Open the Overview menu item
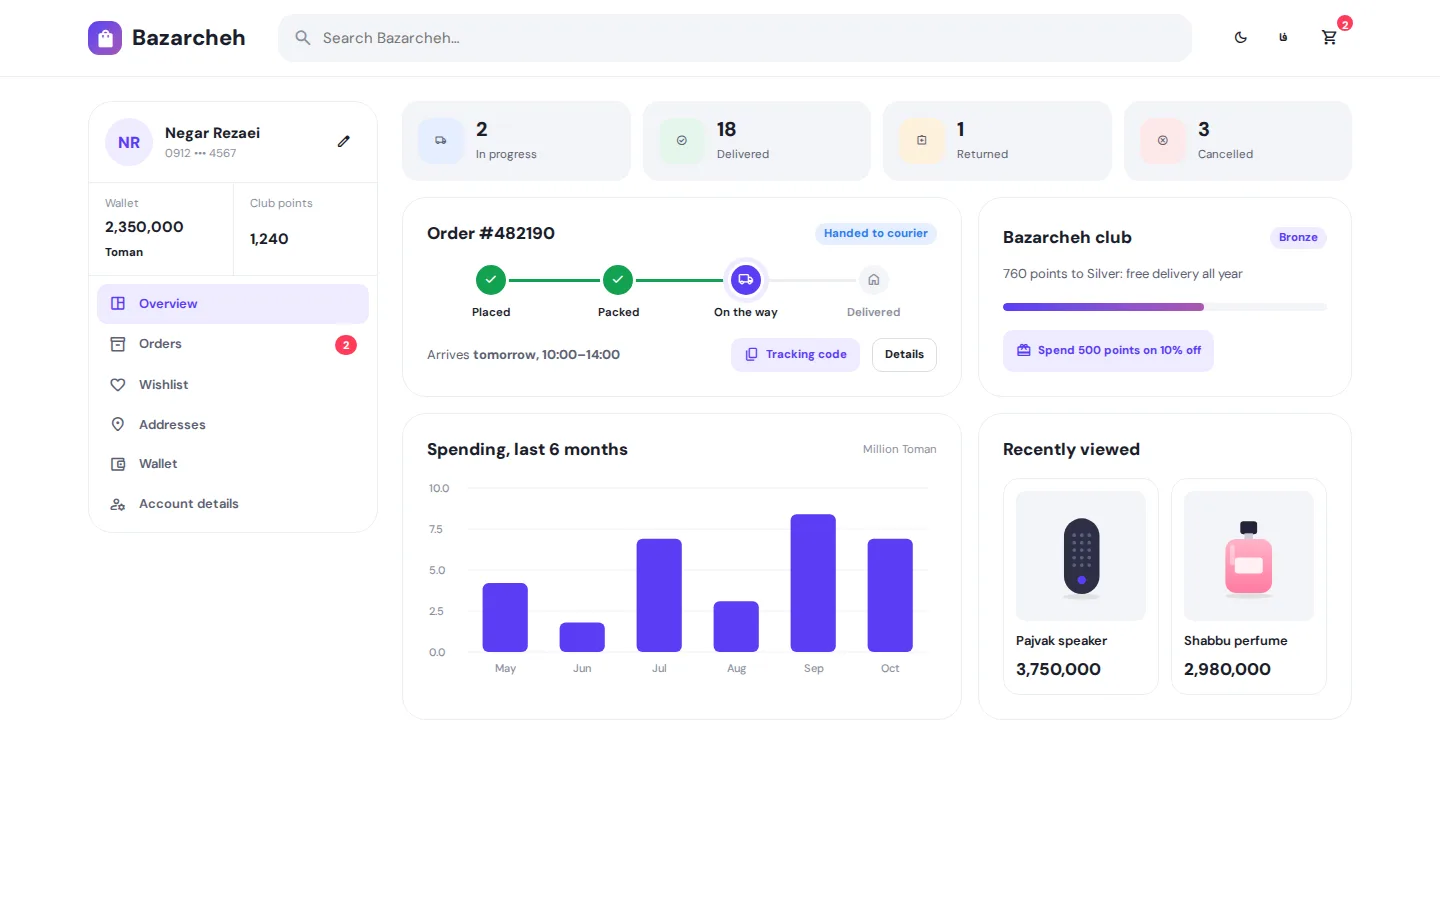Screen dimensions: 1440x900 tap(233, 304)
